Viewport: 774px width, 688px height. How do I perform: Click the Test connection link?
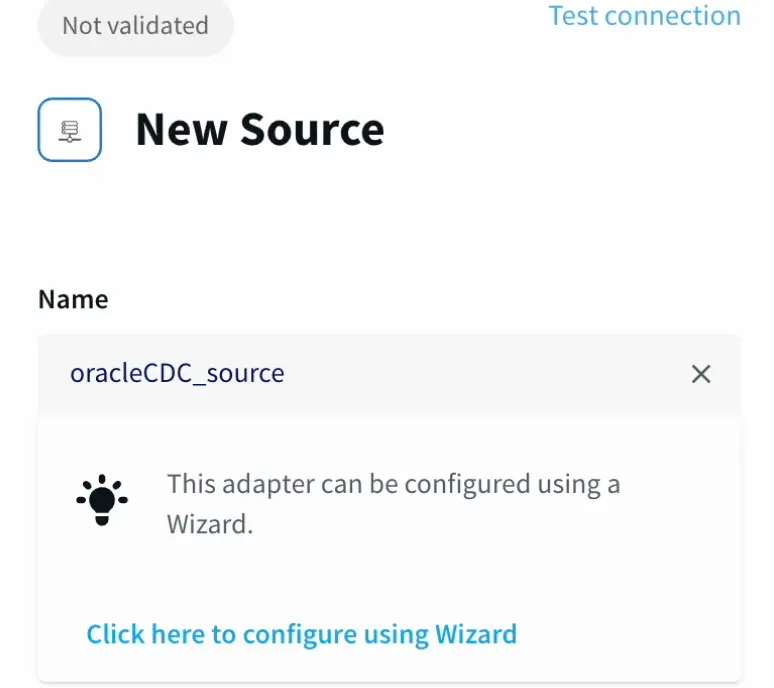[x=644, y=16]
